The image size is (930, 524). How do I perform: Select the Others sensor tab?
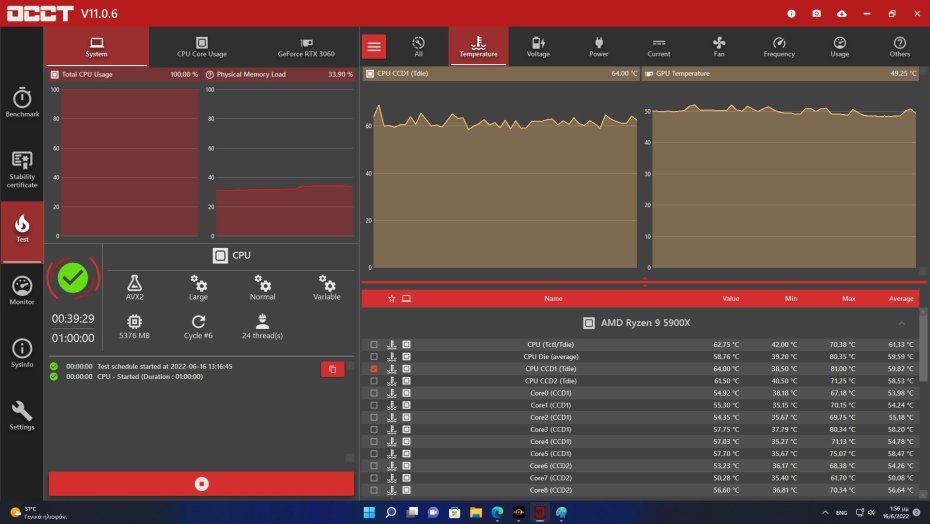[x=899, y=46]
